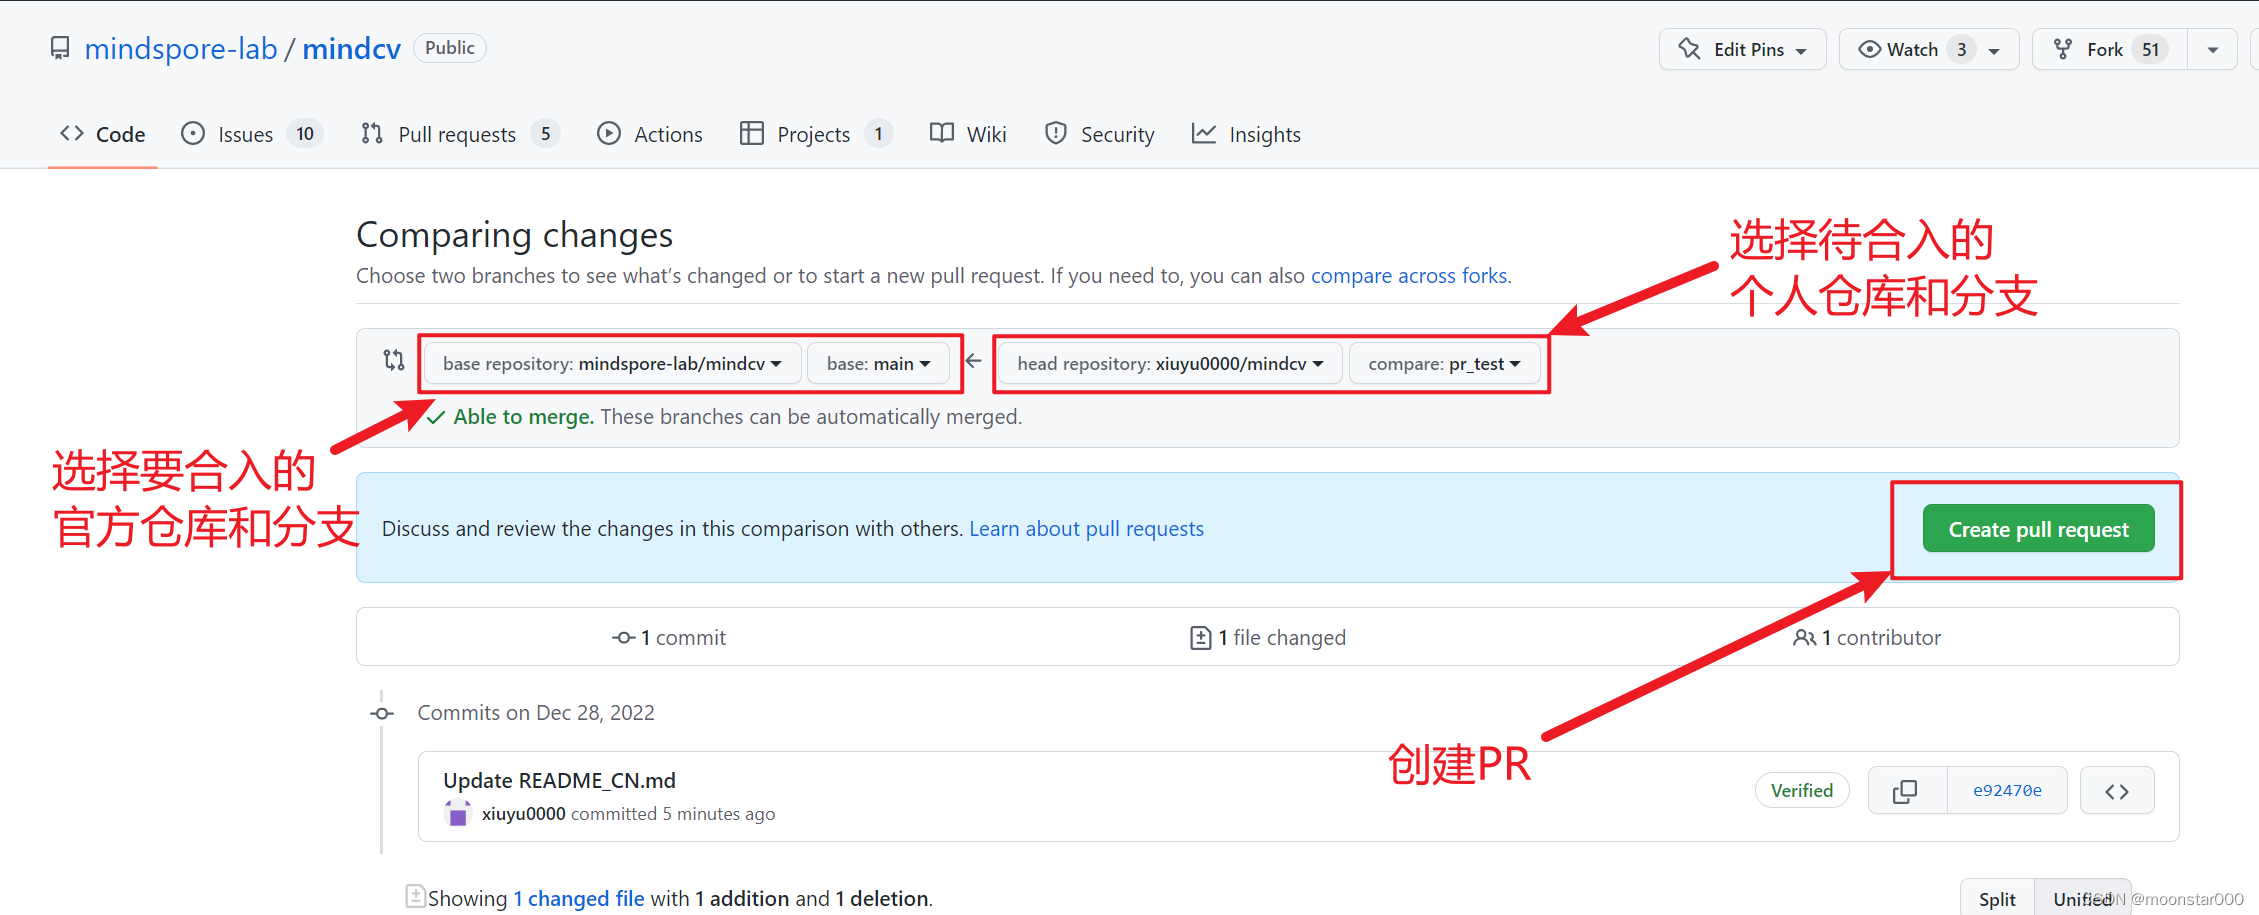2259x915 pixels.
Task: Click the diff icon before Showing
Action: pyautogui.click(x=415, y=896)
